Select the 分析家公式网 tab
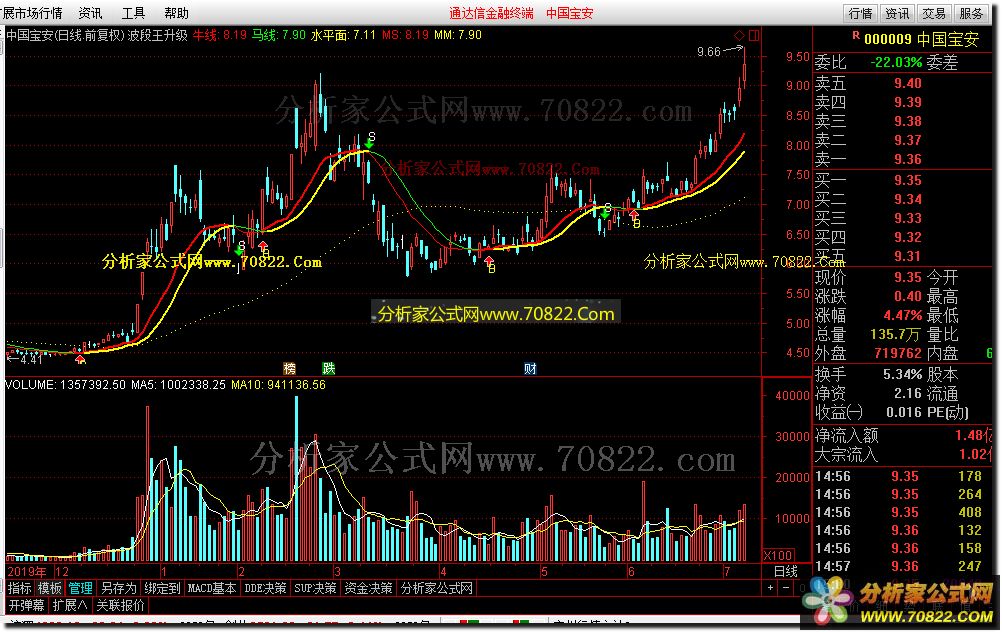Image resolution: width=1002 pixels, height=632 pixels. tap(436, 588)
